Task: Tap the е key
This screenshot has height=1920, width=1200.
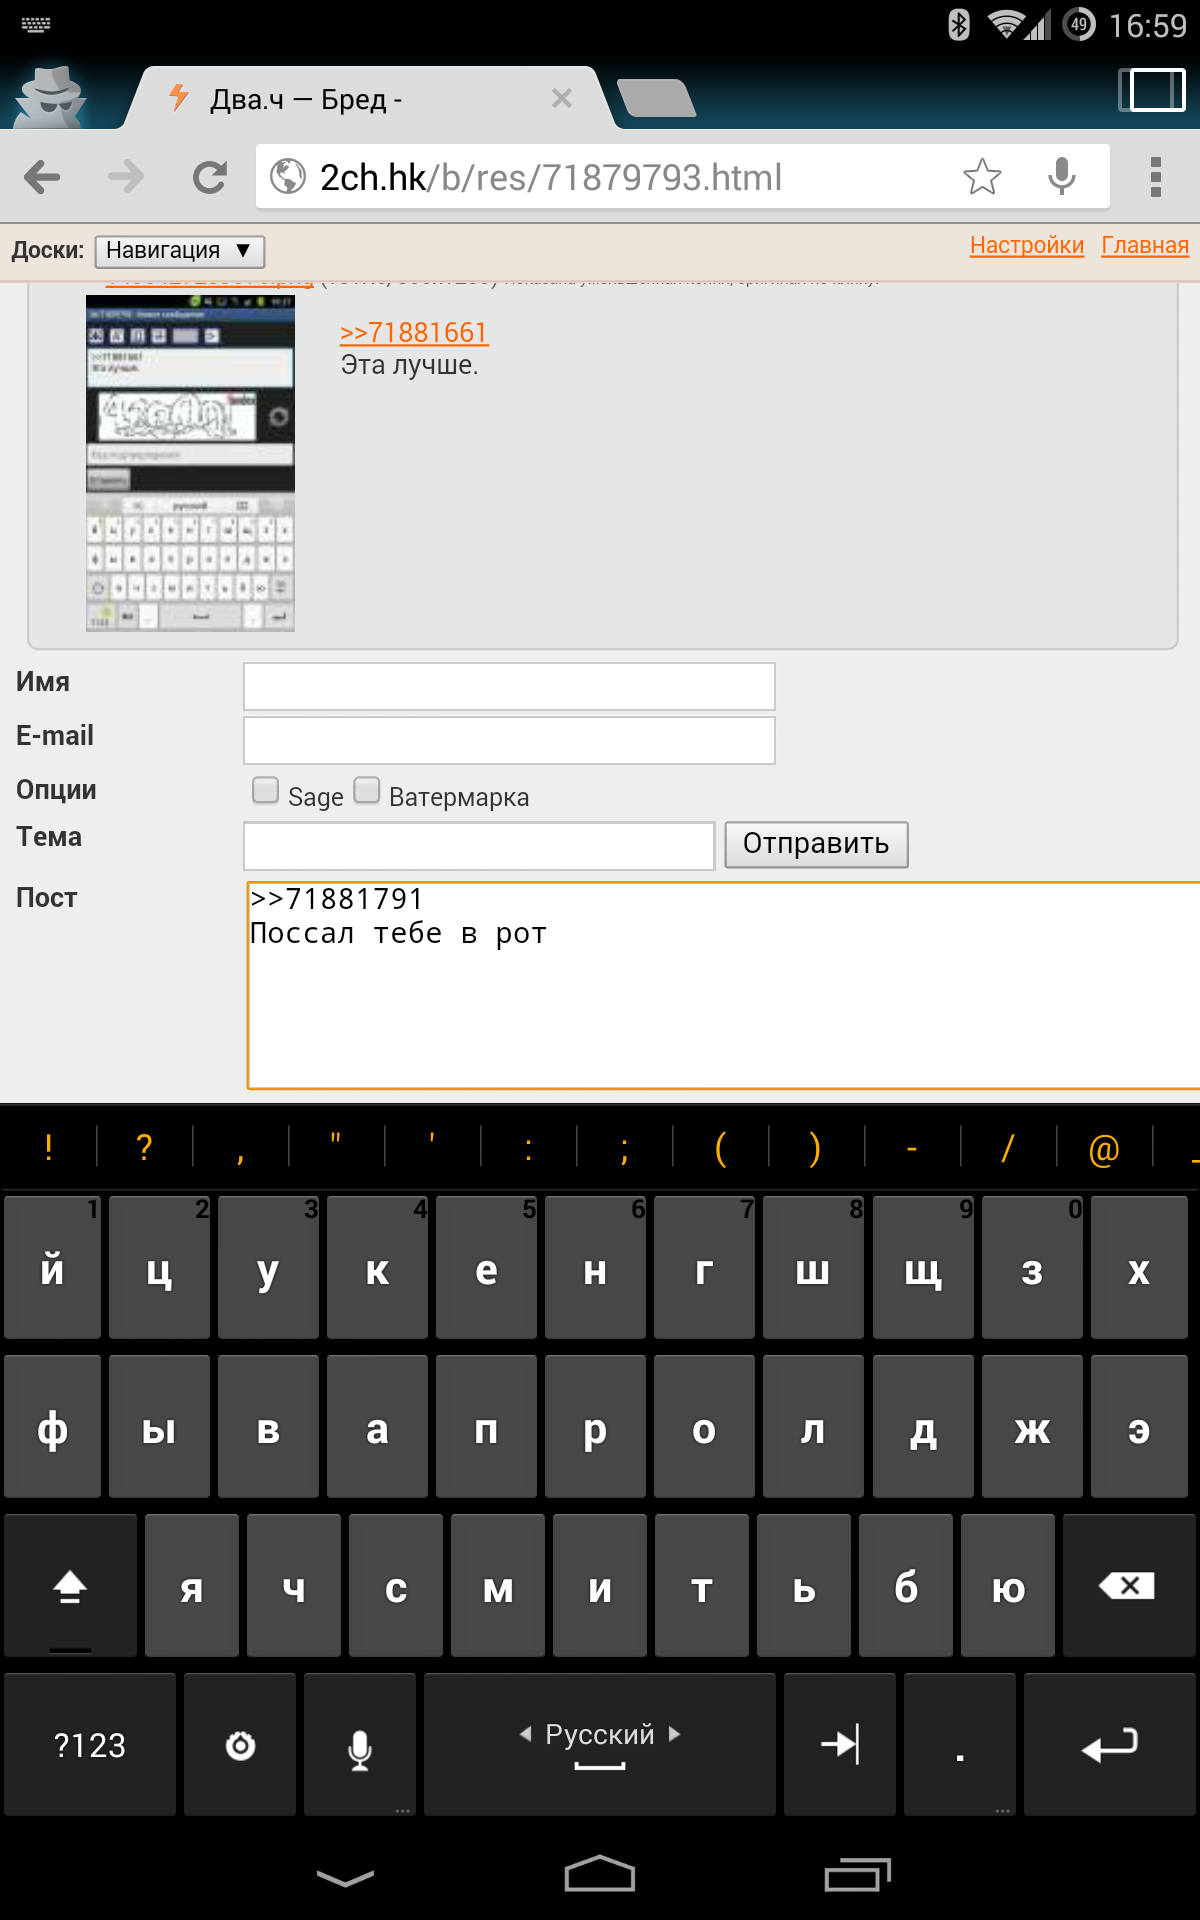Action: [x=486, y=1268]
